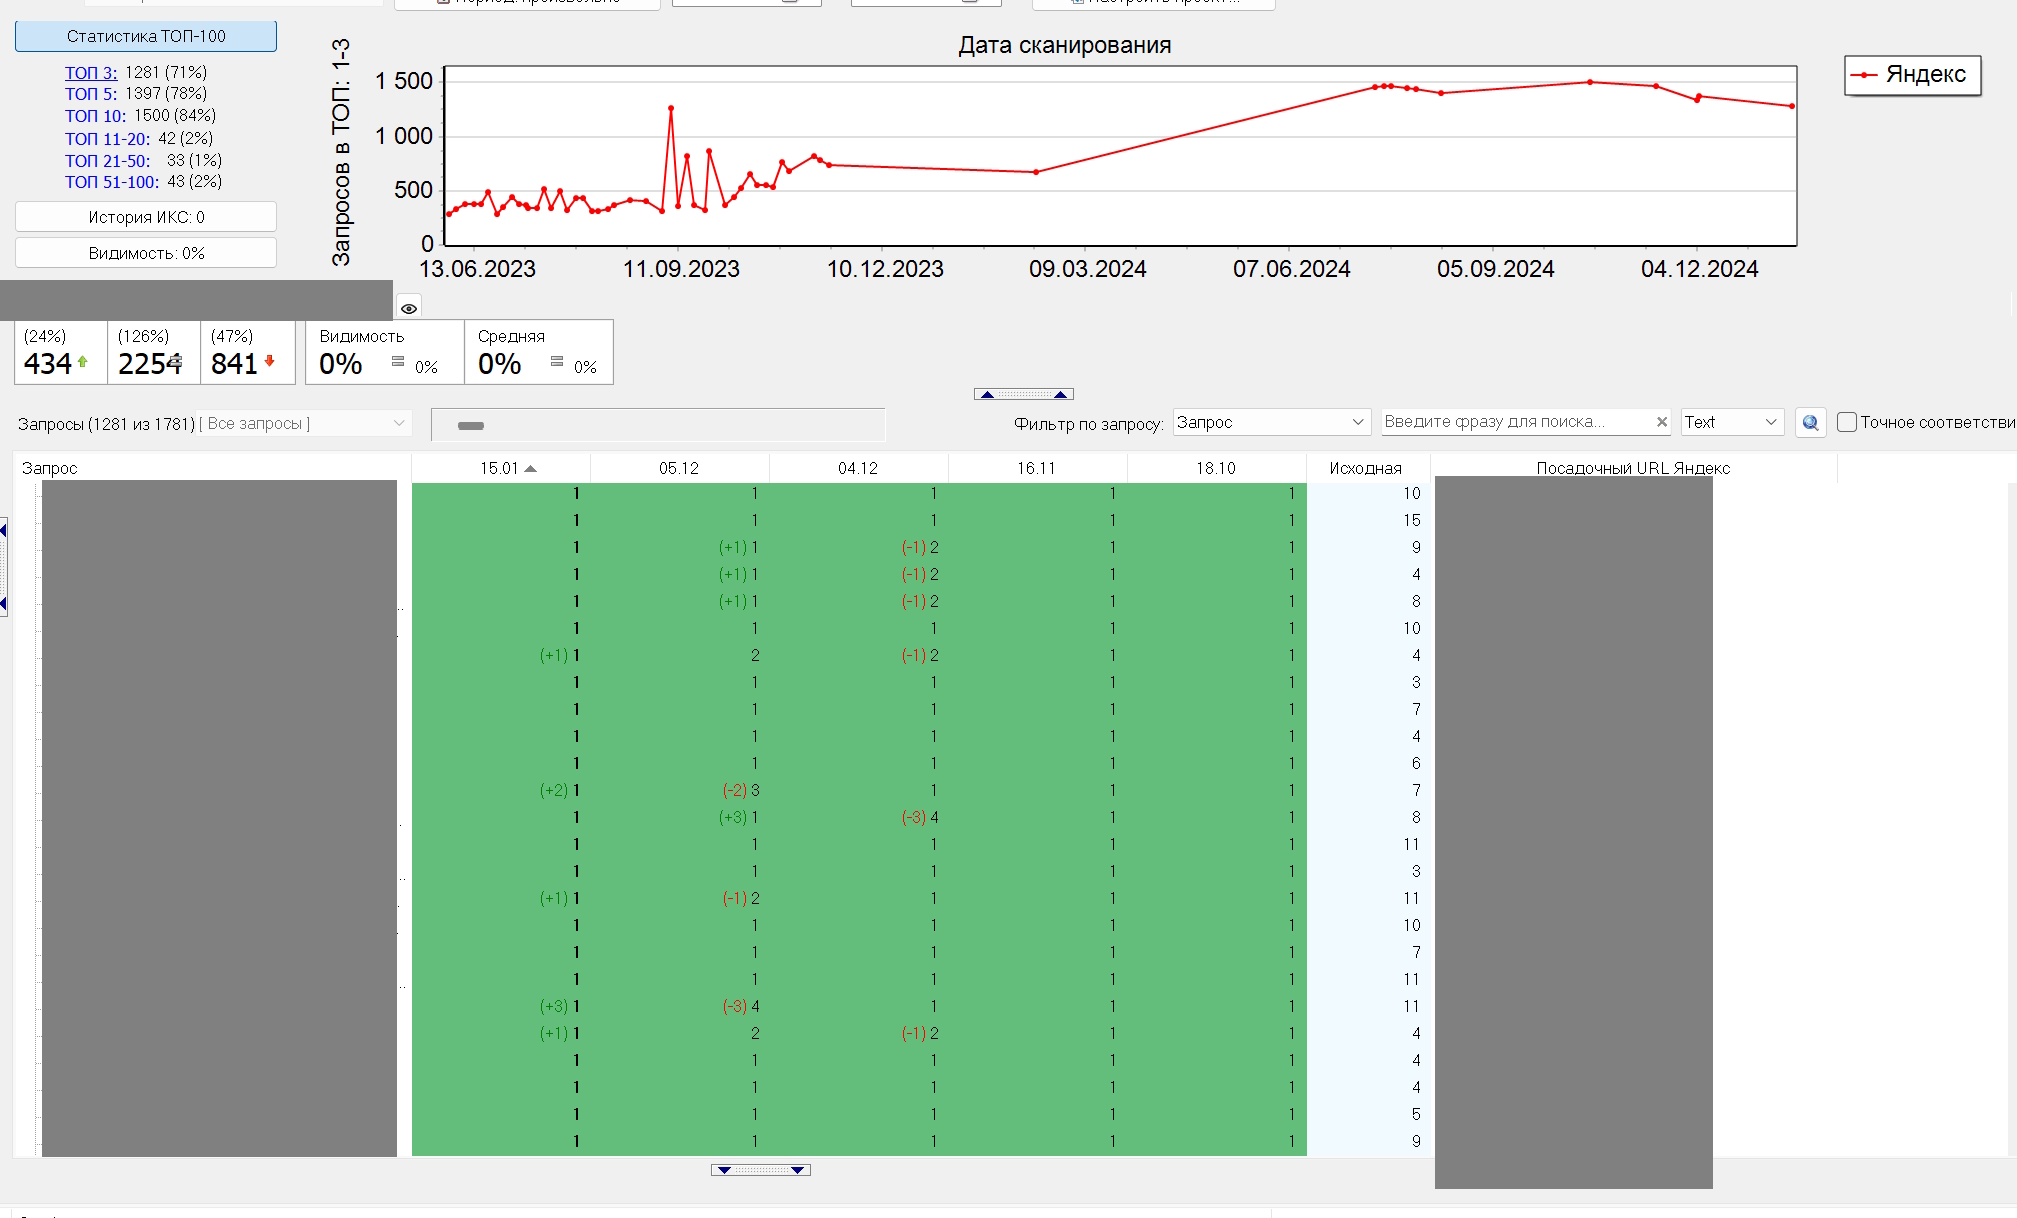Image resolution: width=2017 pixels, height=1218 pixels.
Task: Open the ТОП 51-100 link
Action: [x=112, y=182]
